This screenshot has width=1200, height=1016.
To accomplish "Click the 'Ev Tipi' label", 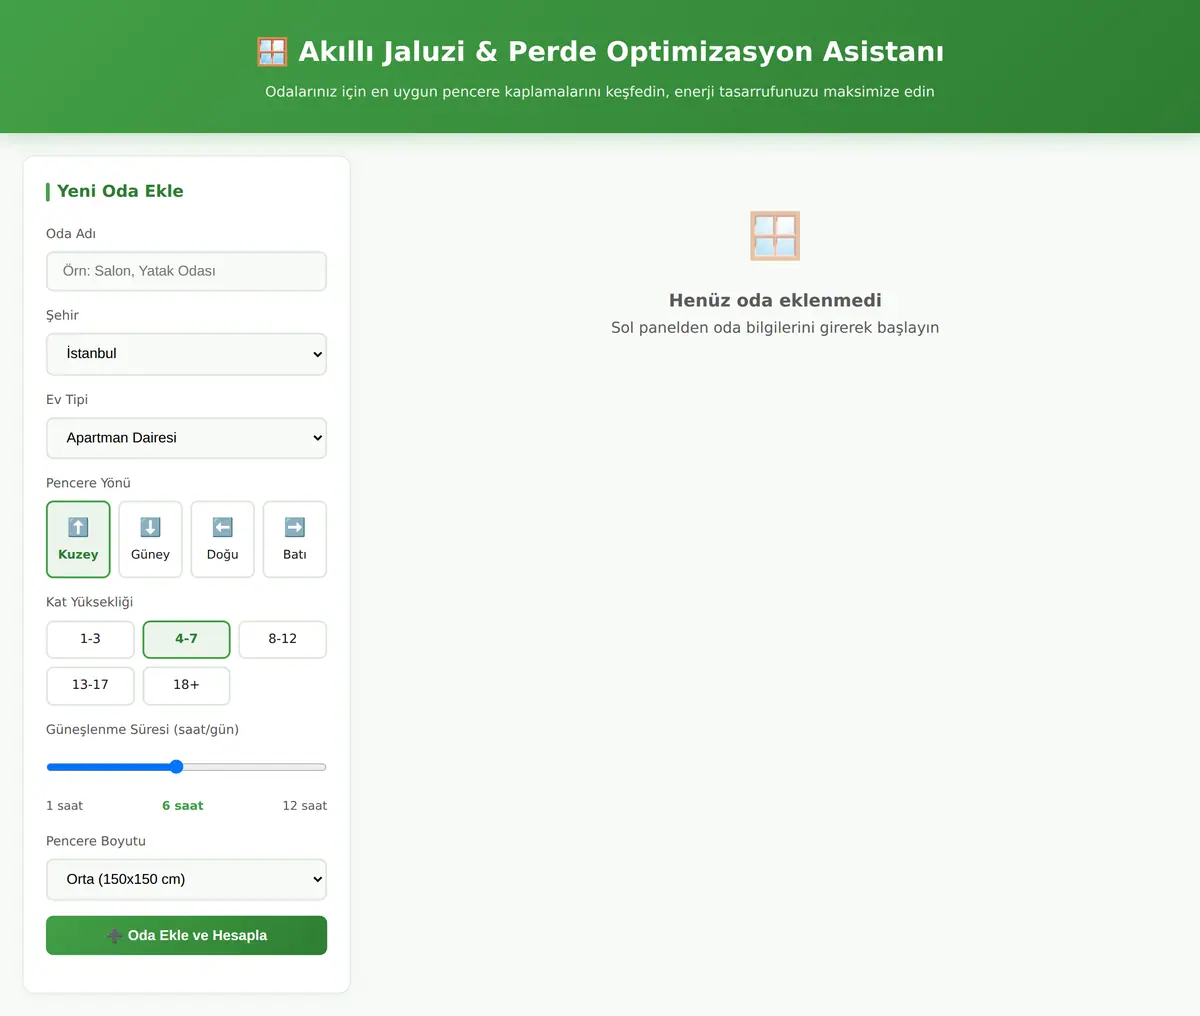I will (67, 400).
